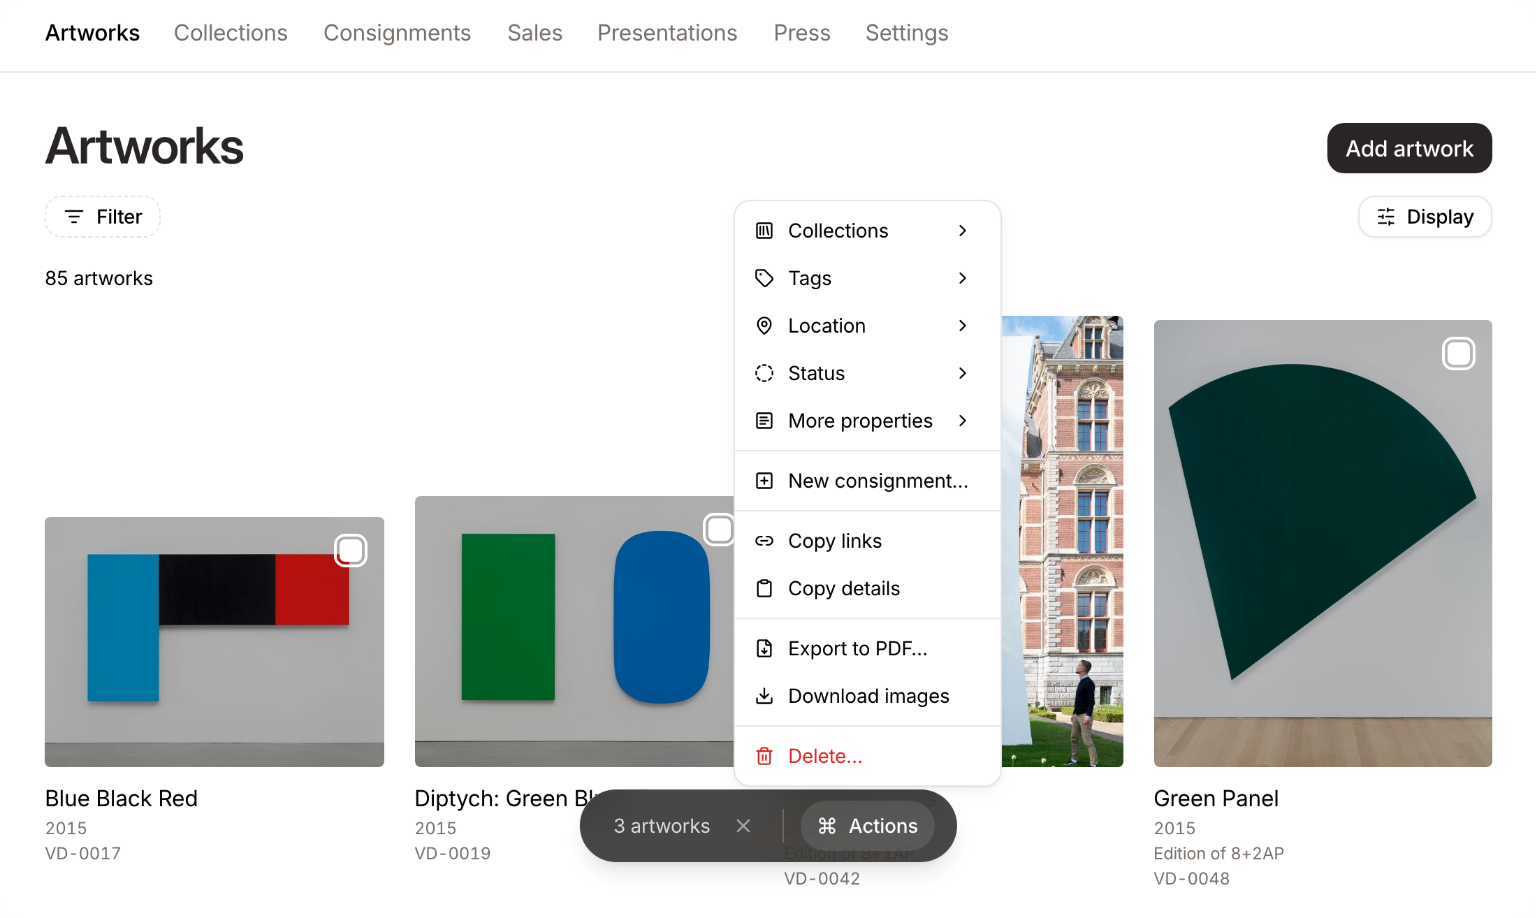The width and height of the screenshot is (1536, 918).
Task: Click the Add artwork button
Action: (1410, 148)
